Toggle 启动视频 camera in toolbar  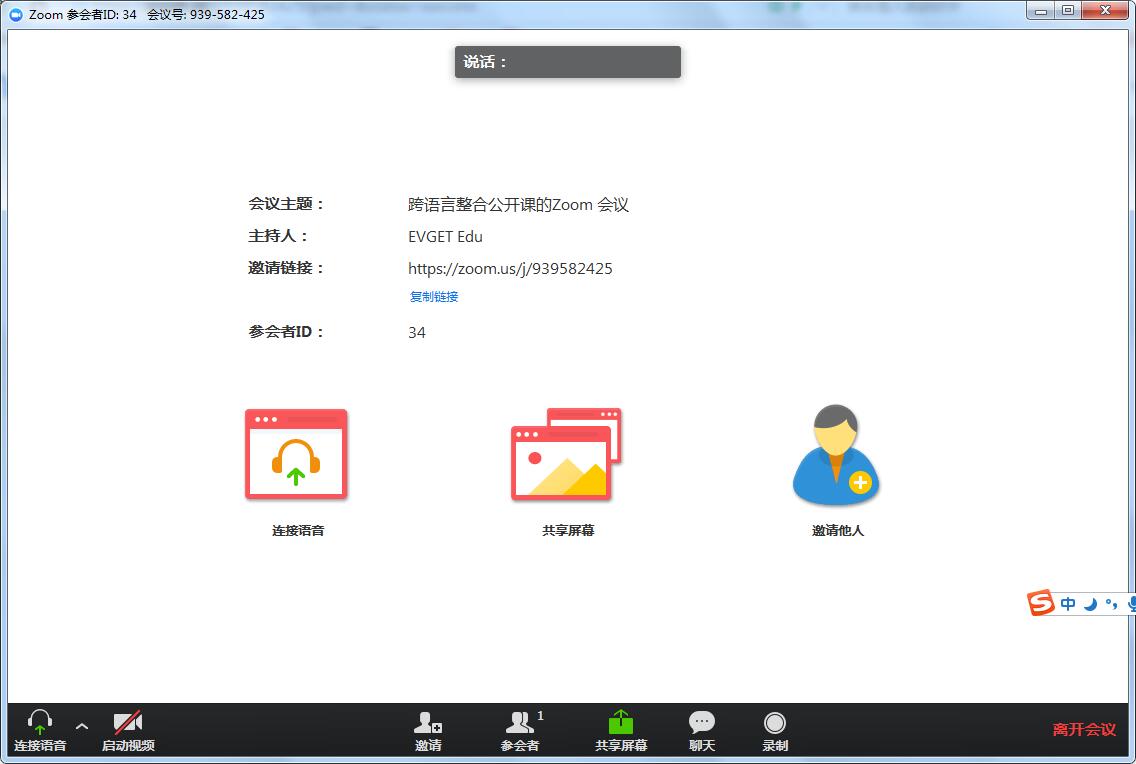click(128, 731)
